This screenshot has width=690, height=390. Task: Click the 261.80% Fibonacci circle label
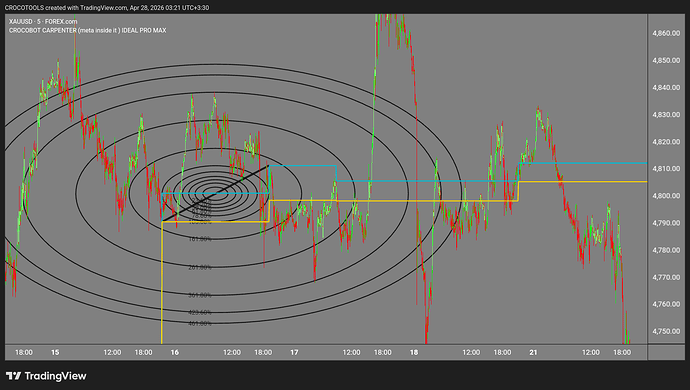coord(200,267)
